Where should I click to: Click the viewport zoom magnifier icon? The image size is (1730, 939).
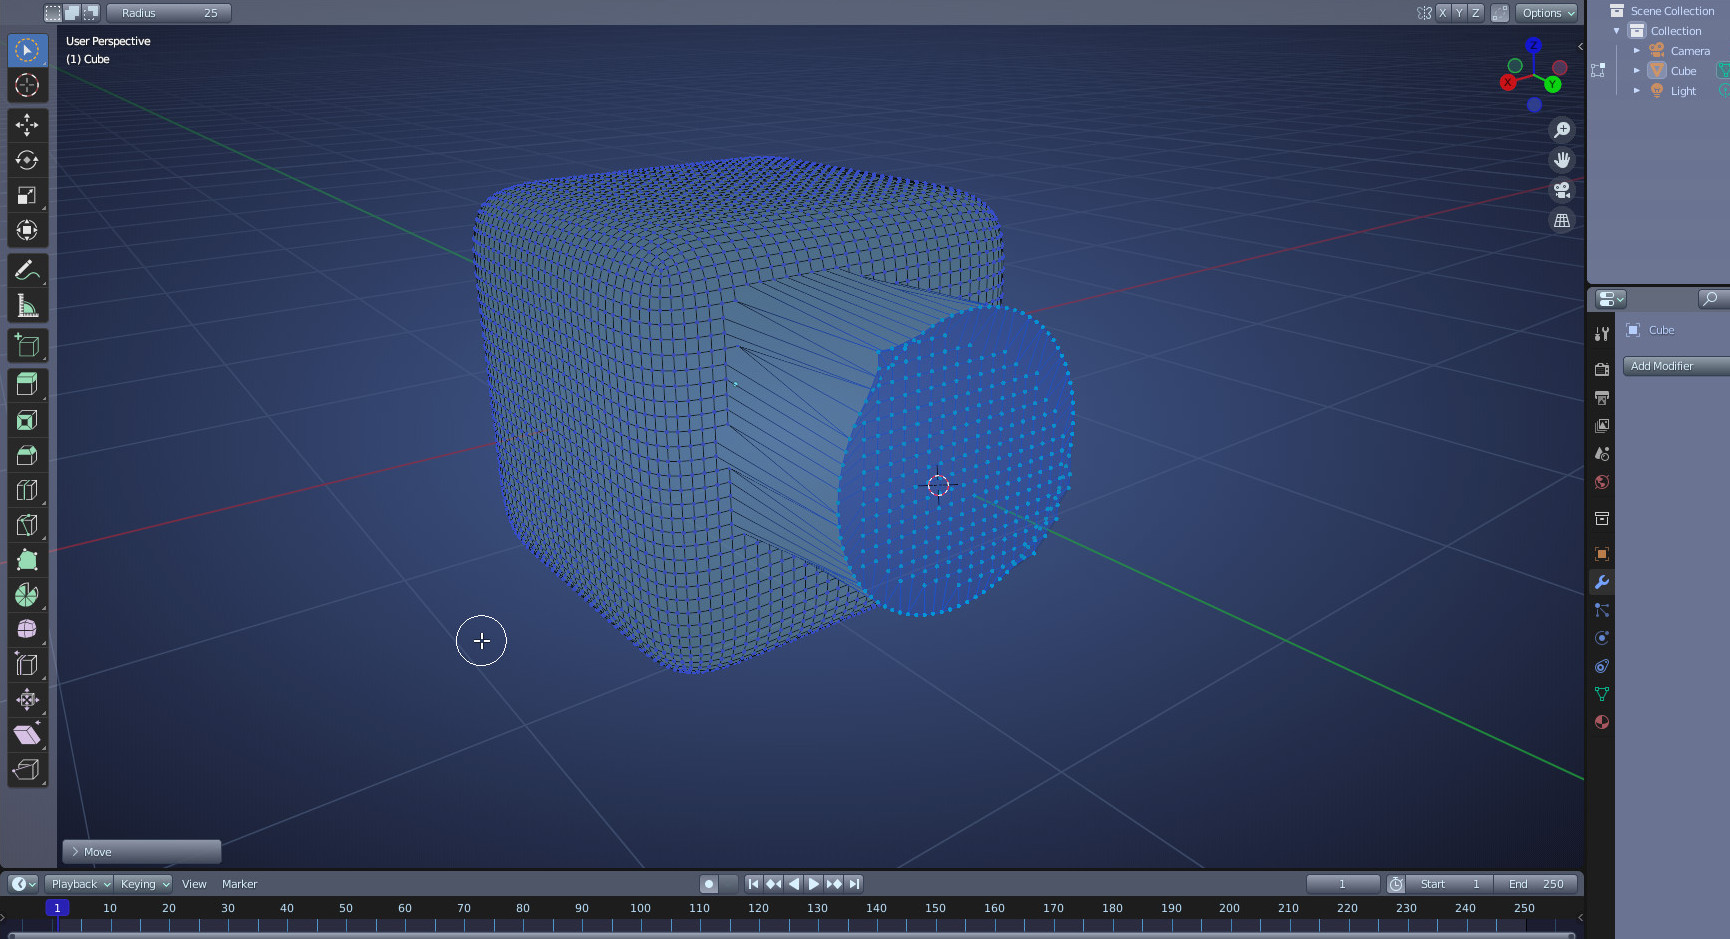coord(1562,130)
